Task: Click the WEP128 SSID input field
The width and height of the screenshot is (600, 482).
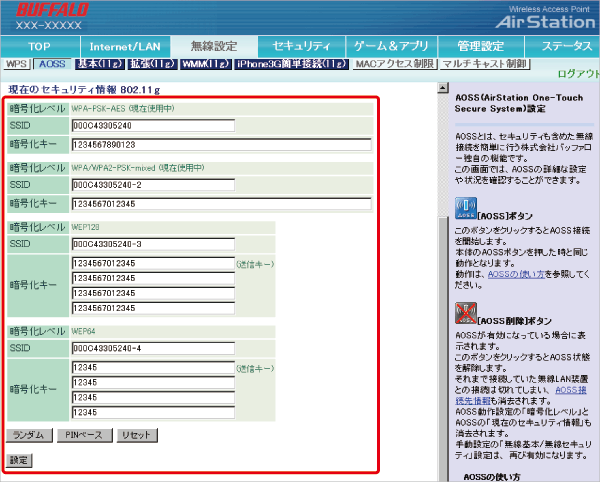Action: (152, 244)
